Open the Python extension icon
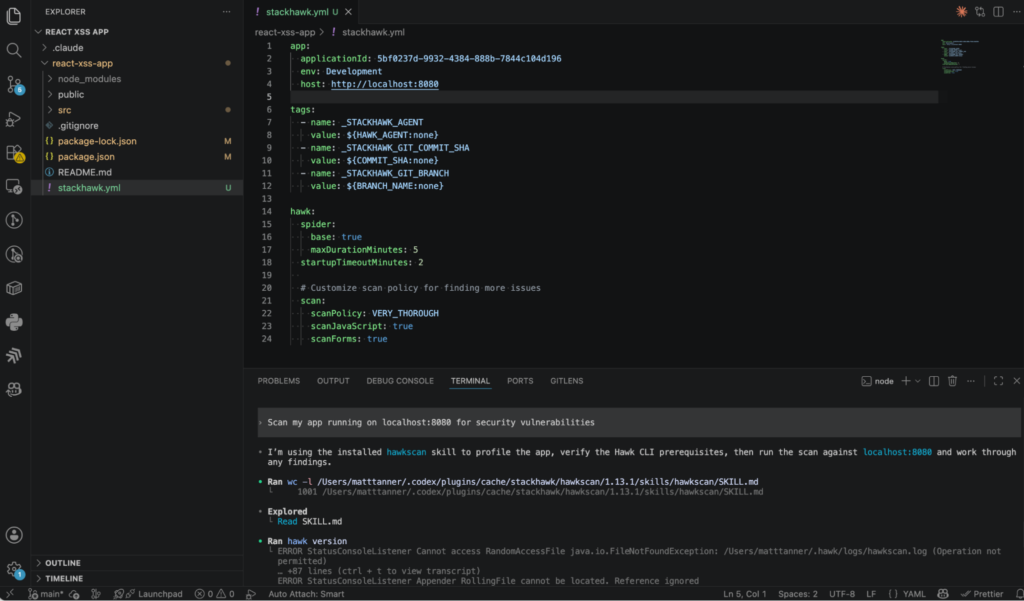 point(14,322)
